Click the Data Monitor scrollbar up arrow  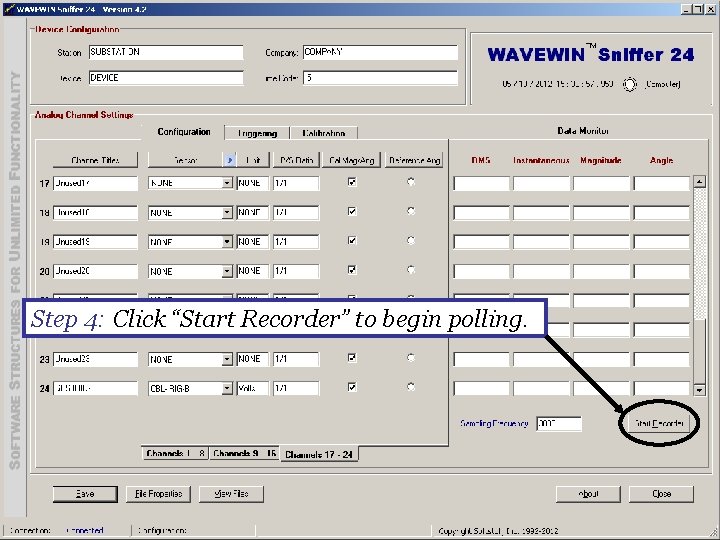699,181
